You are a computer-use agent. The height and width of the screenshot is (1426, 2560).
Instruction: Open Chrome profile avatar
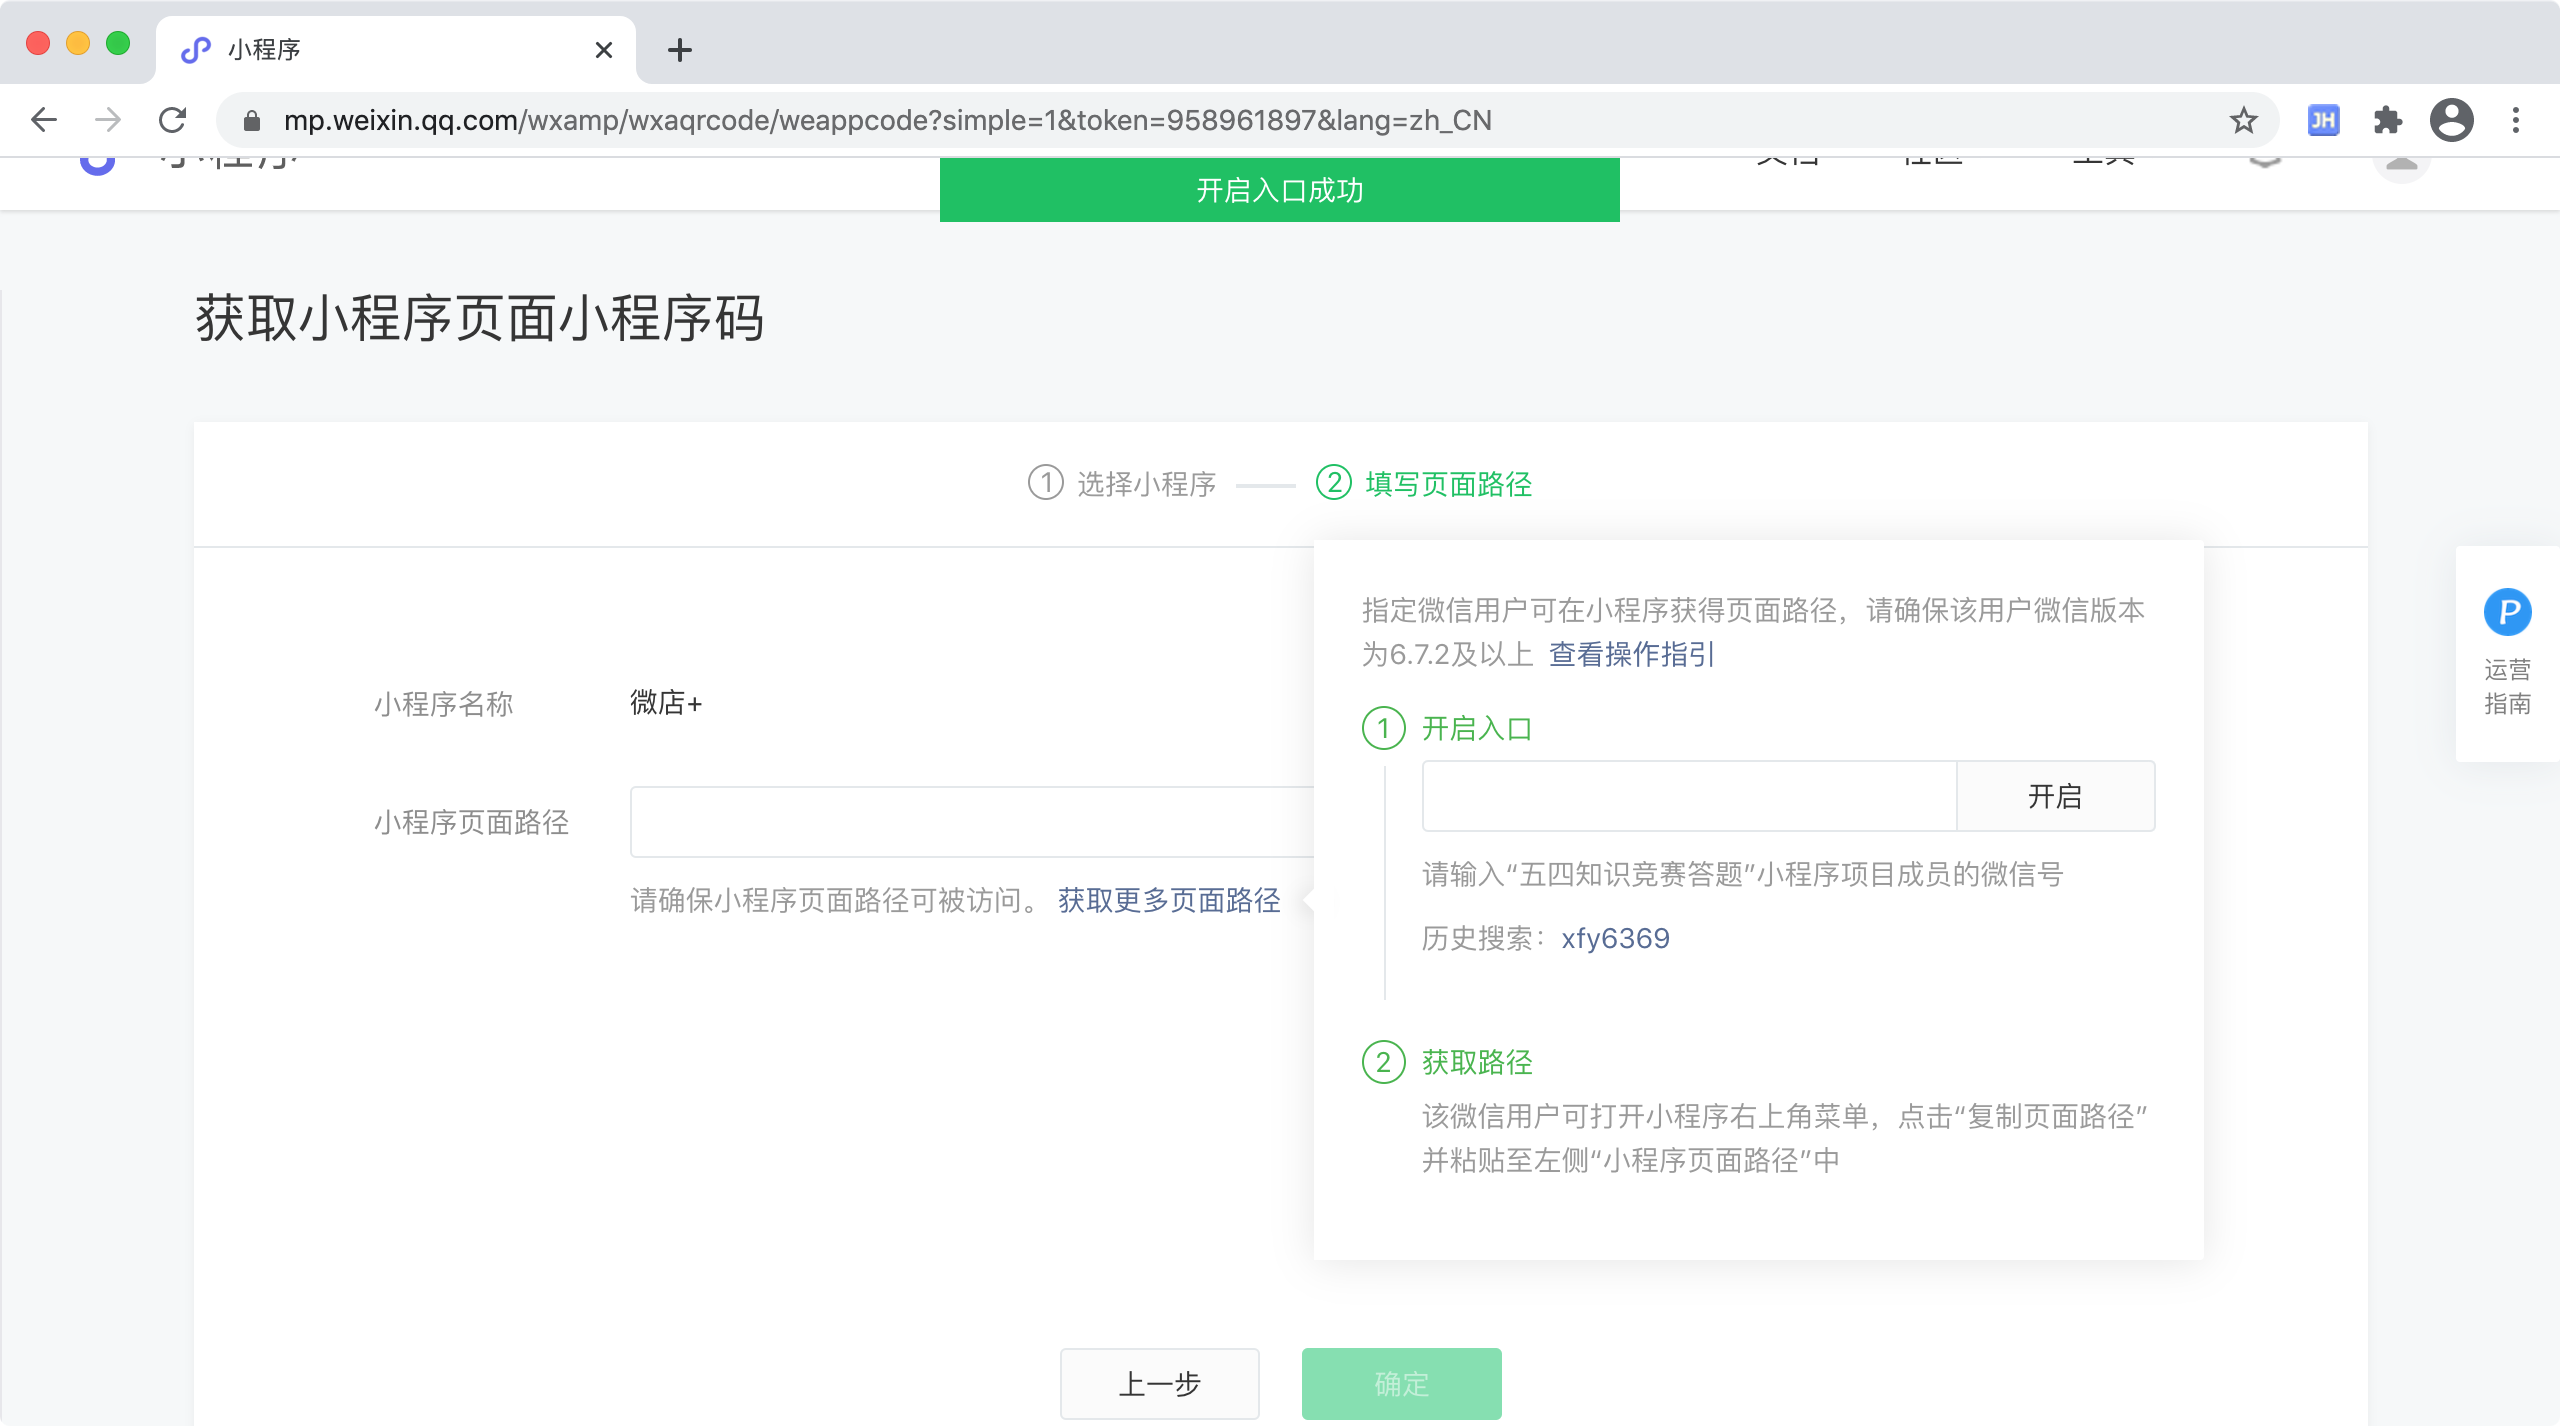(2451, 120)
